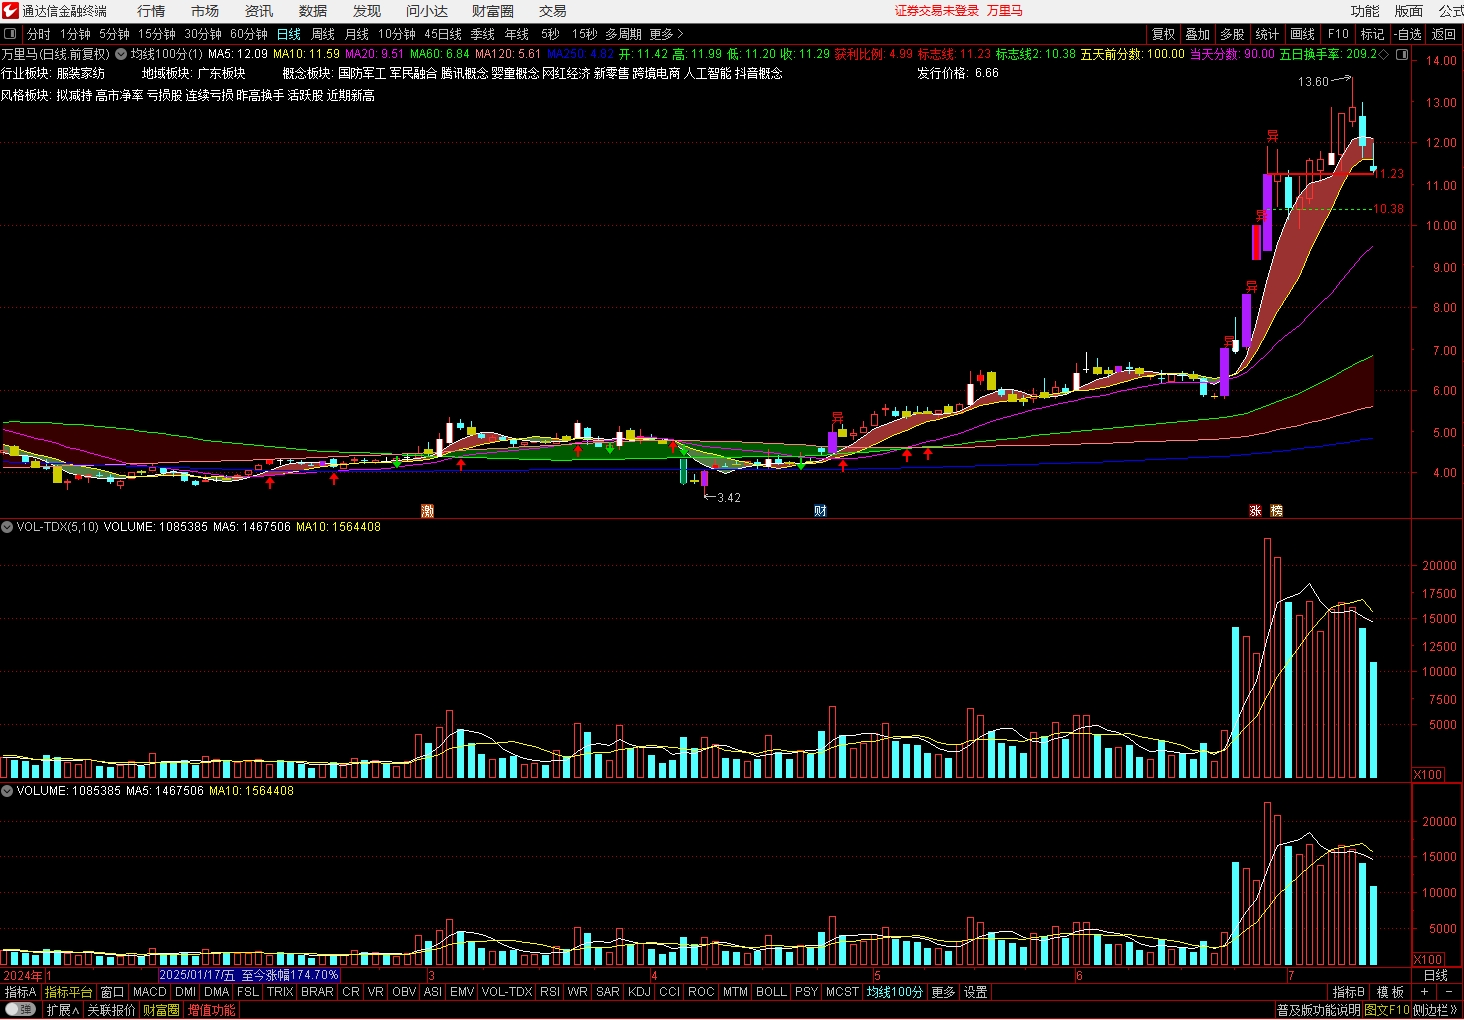Select the 多周期 tab
This screenshot has height=1020, width=1464.
coord(623,34)
